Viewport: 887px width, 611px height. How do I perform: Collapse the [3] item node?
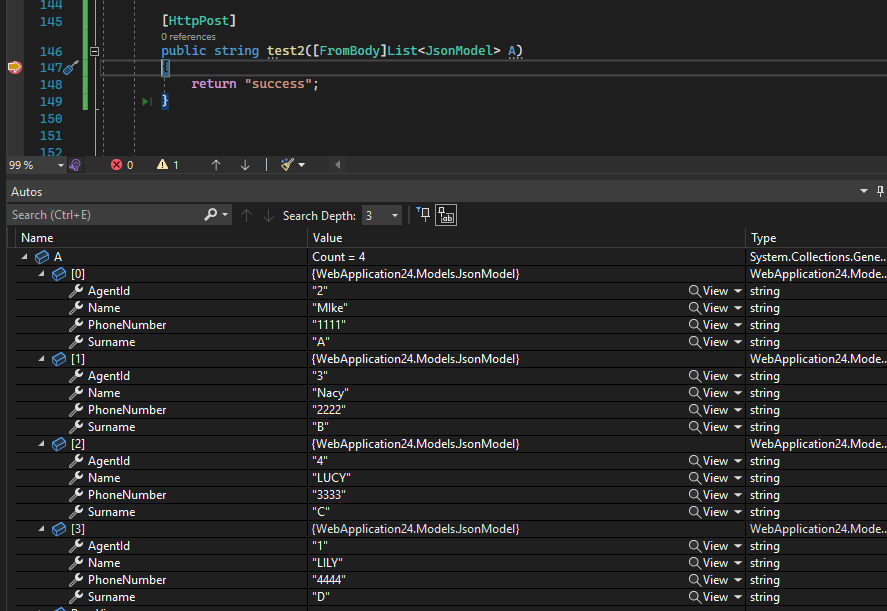tap(41, 528)
